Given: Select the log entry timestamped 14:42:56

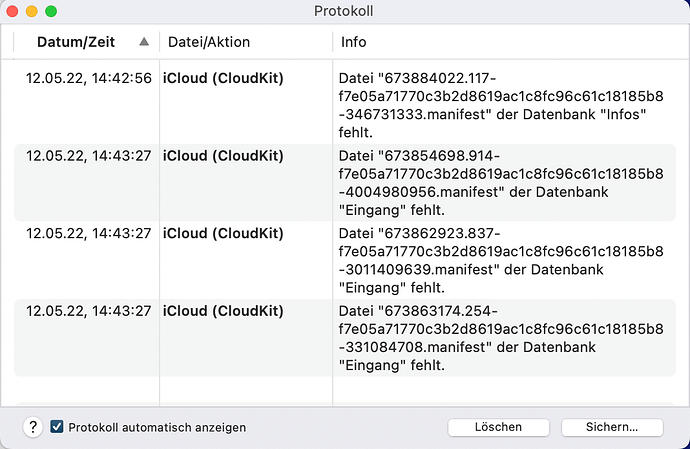Looking at the screenshot, I should pos(89,78).
